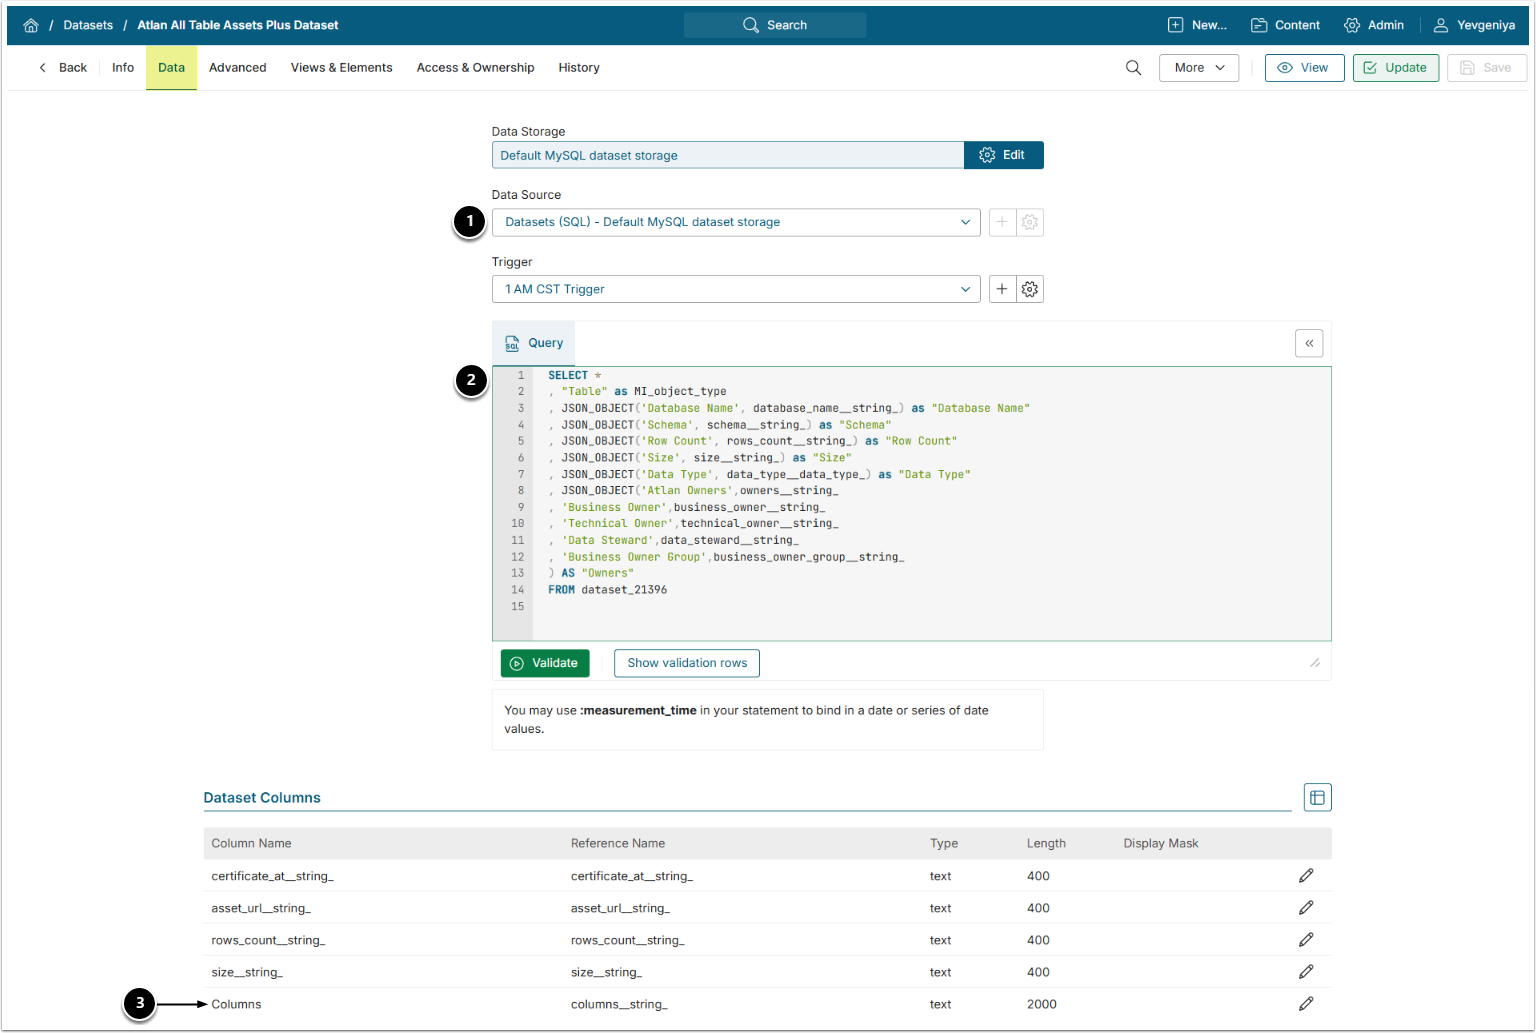Screen dimensions: 1536x1033
Task: Open the More dropdown menu
Action: click(1198, 68)
